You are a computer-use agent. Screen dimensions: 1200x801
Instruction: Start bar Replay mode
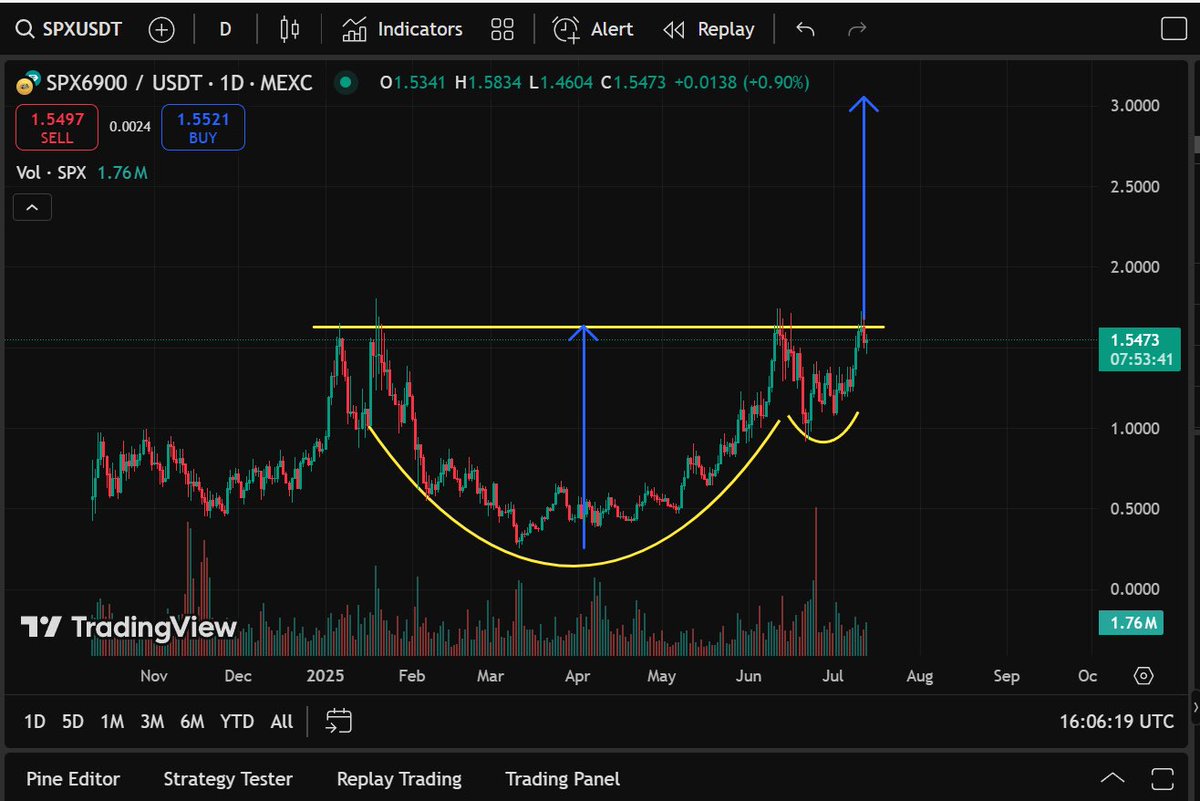point(709,29)
